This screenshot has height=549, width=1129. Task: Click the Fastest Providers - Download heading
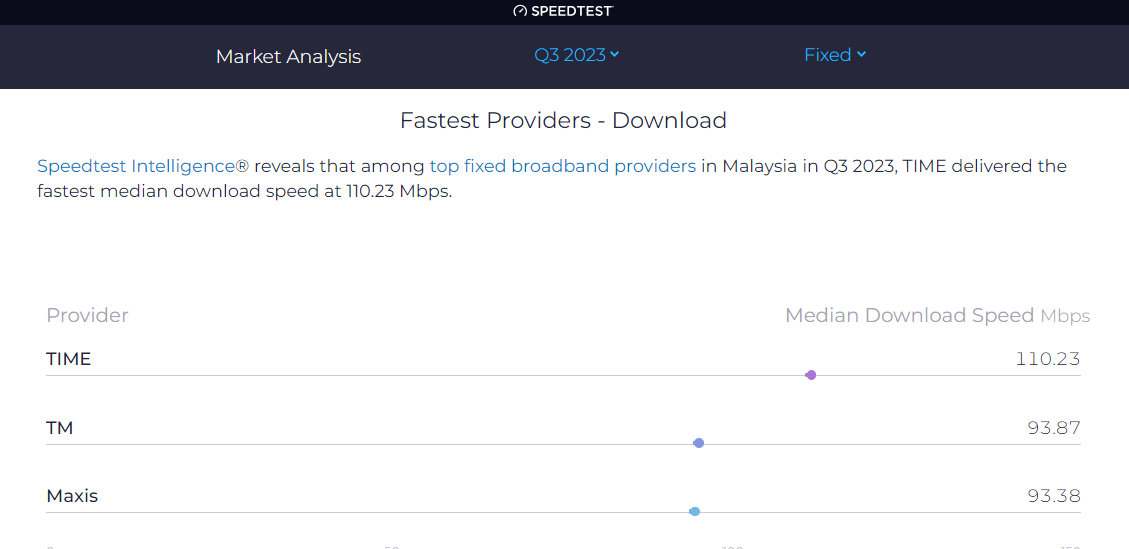pyautogui.click(x=563, y=121)
